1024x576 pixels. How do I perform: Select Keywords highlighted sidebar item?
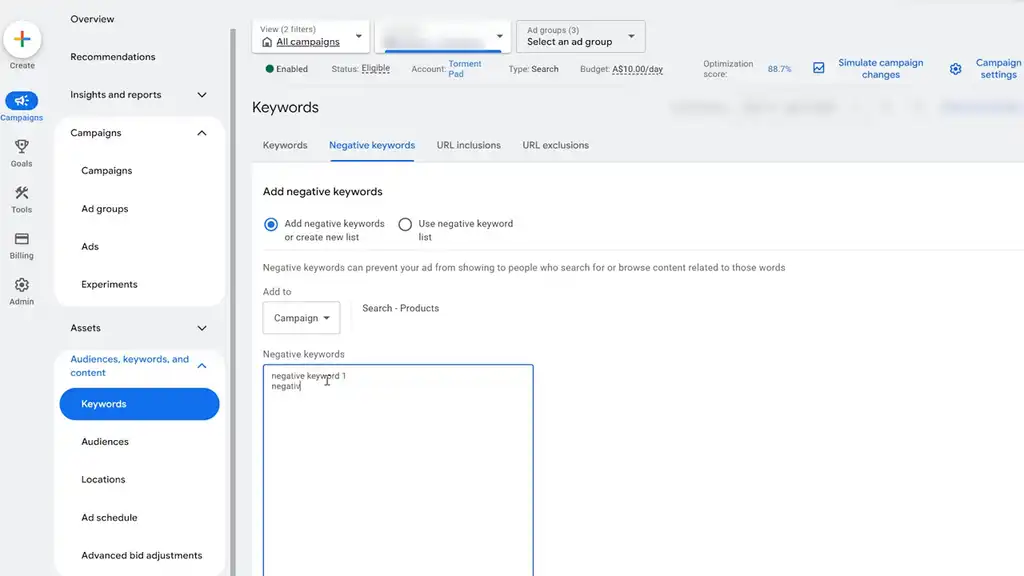click(139, 404)
